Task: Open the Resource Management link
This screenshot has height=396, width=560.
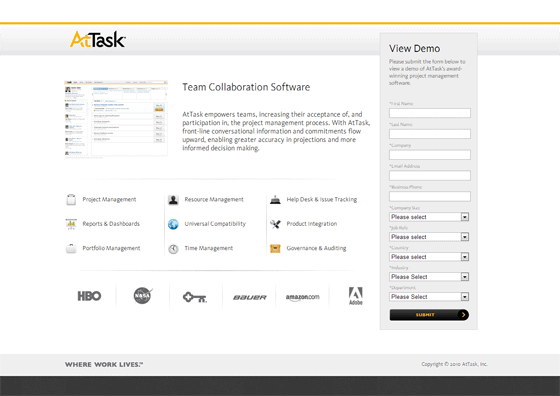Action: point(214,199)
